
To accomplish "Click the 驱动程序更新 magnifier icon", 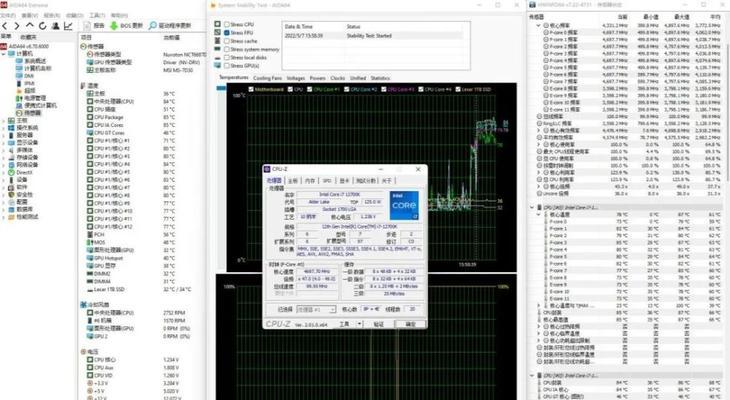I will pos(152,26).
